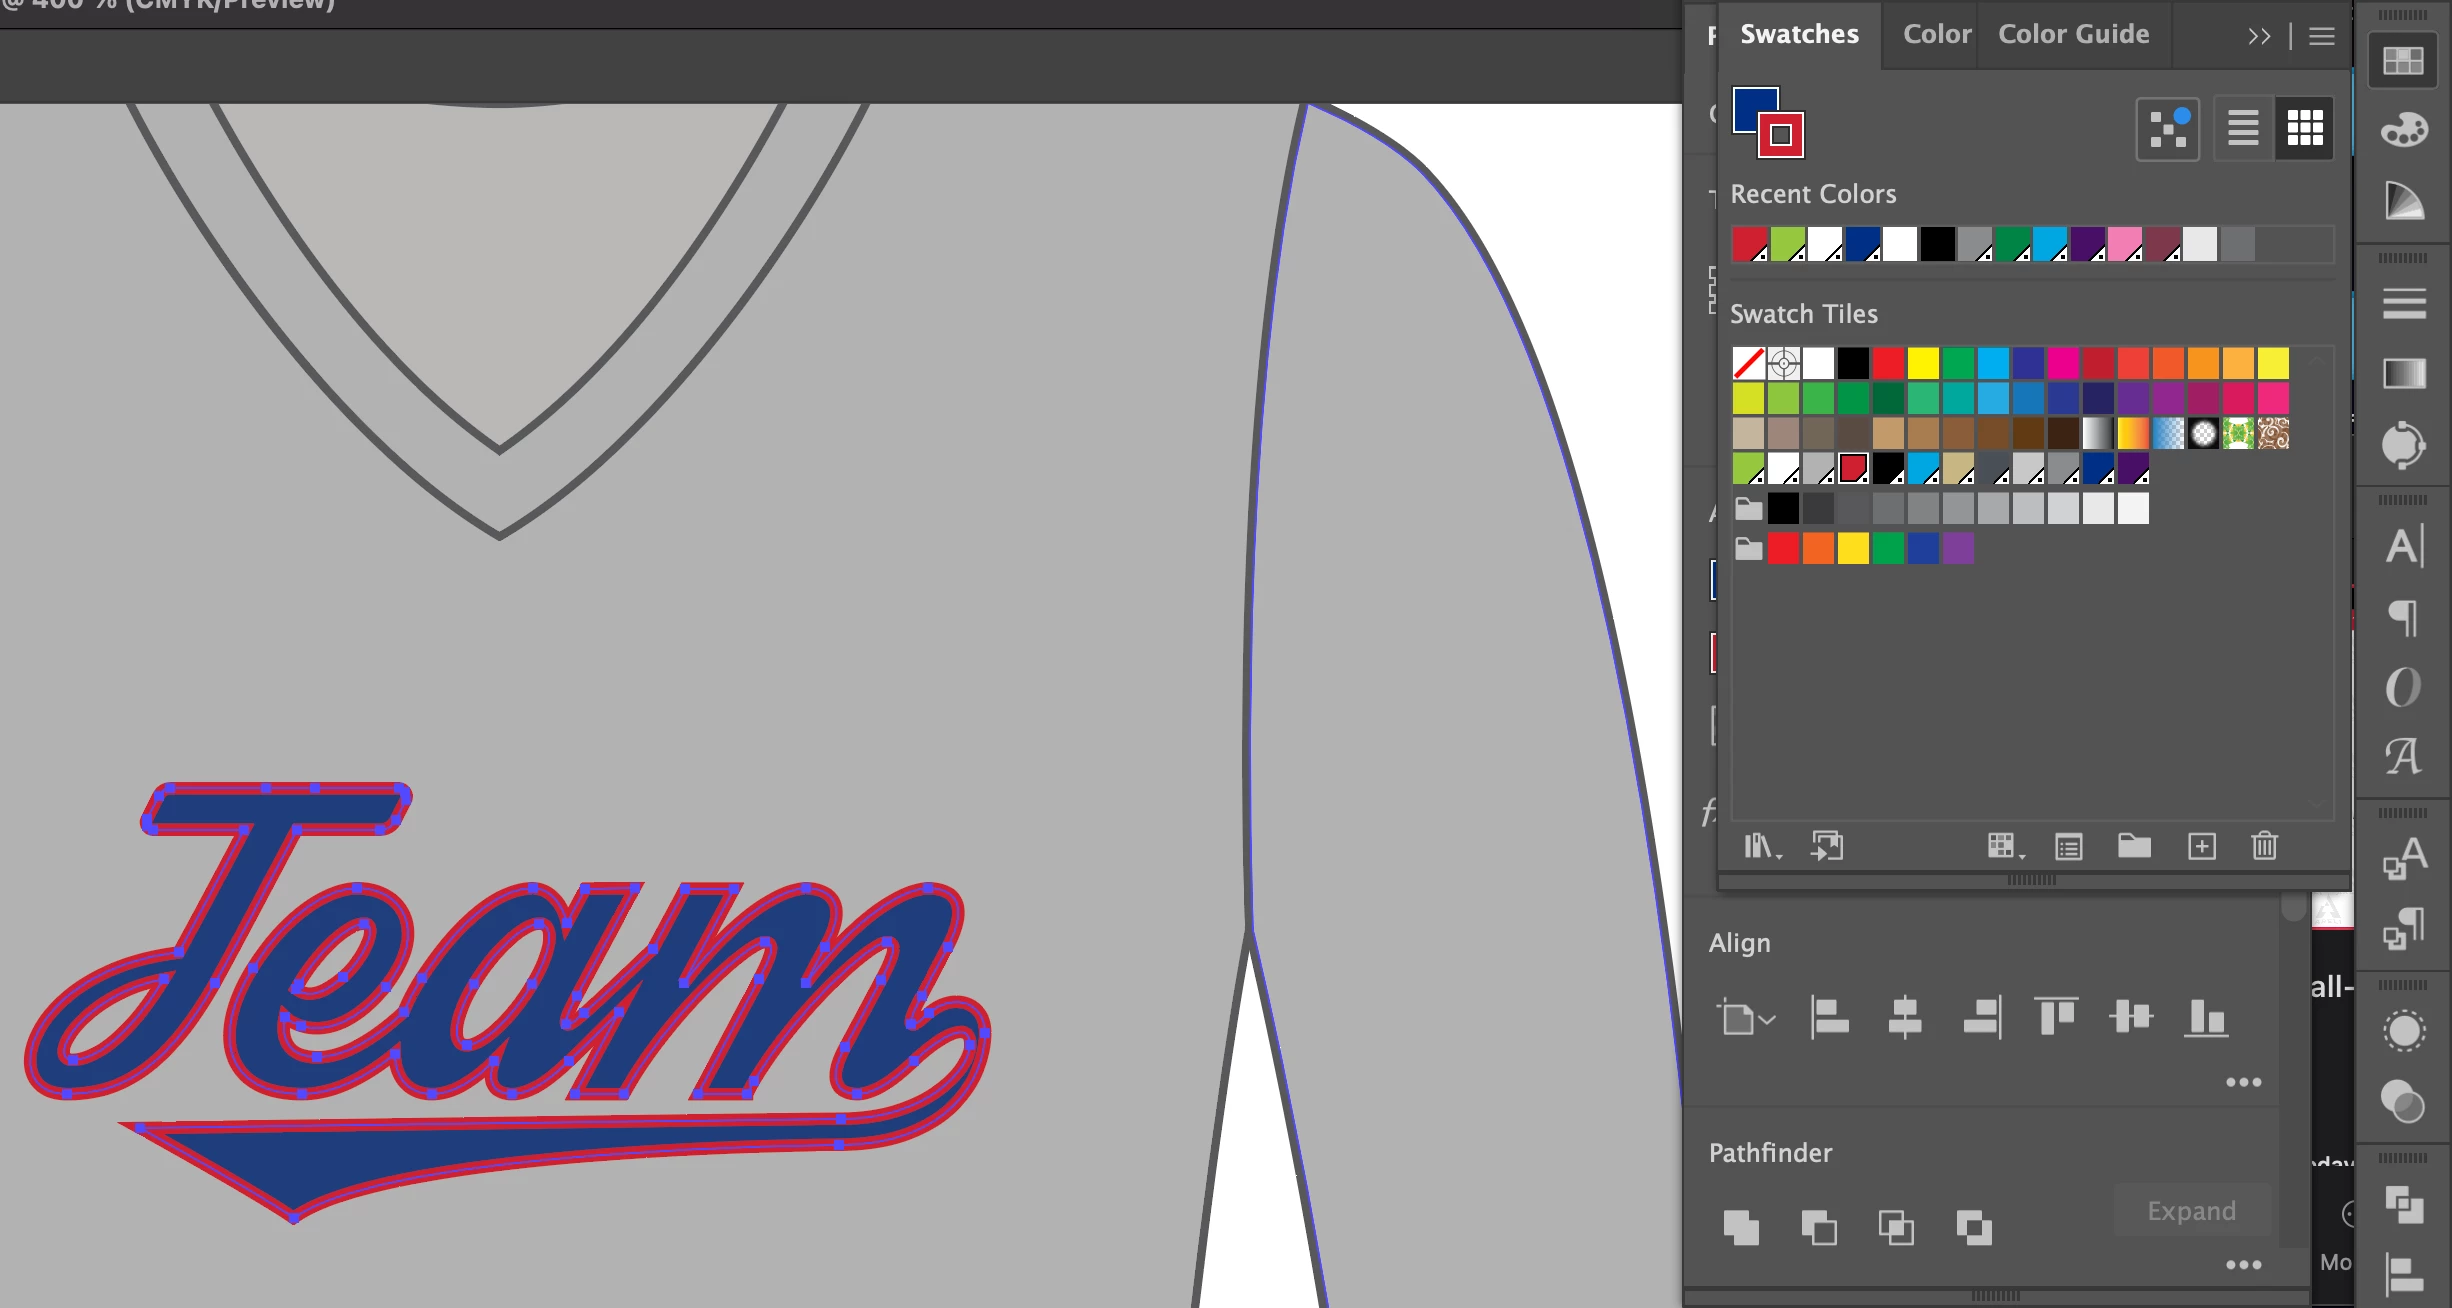Click the New Swatch plus icon
Screen dimensions: 2452x1308
2201,846
